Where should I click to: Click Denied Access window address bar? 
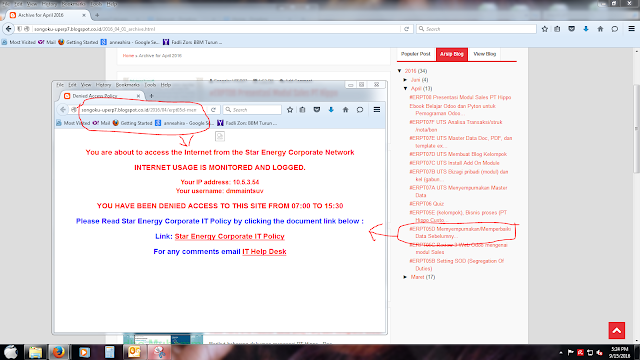point(143,109)
